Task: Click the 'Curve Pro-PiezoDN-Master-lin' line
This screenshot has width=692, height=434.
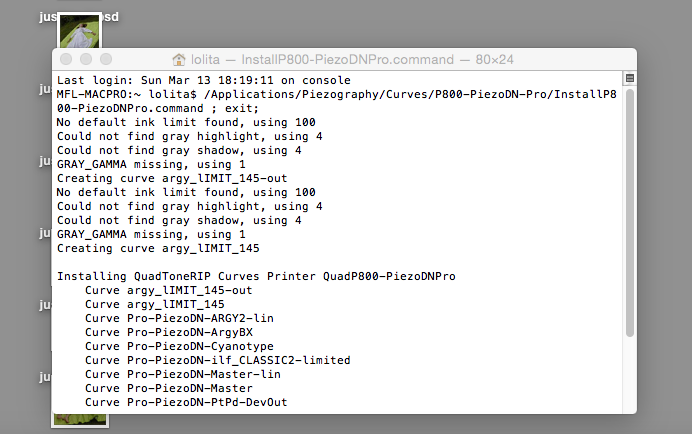Action: (182, 374)
